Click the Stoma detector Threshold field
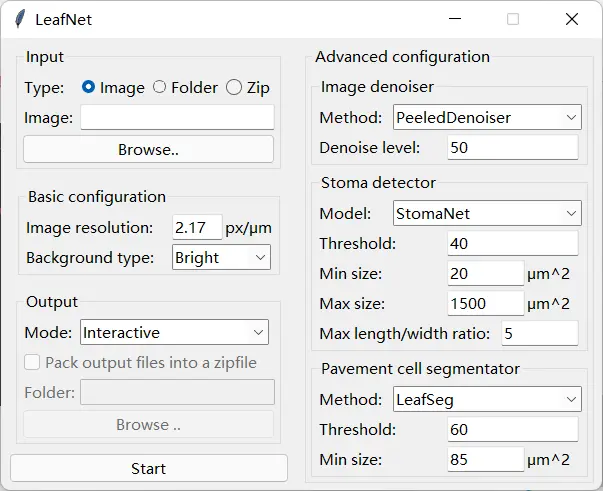This screenshot has height=491, width=603. (x=513, y=243)
